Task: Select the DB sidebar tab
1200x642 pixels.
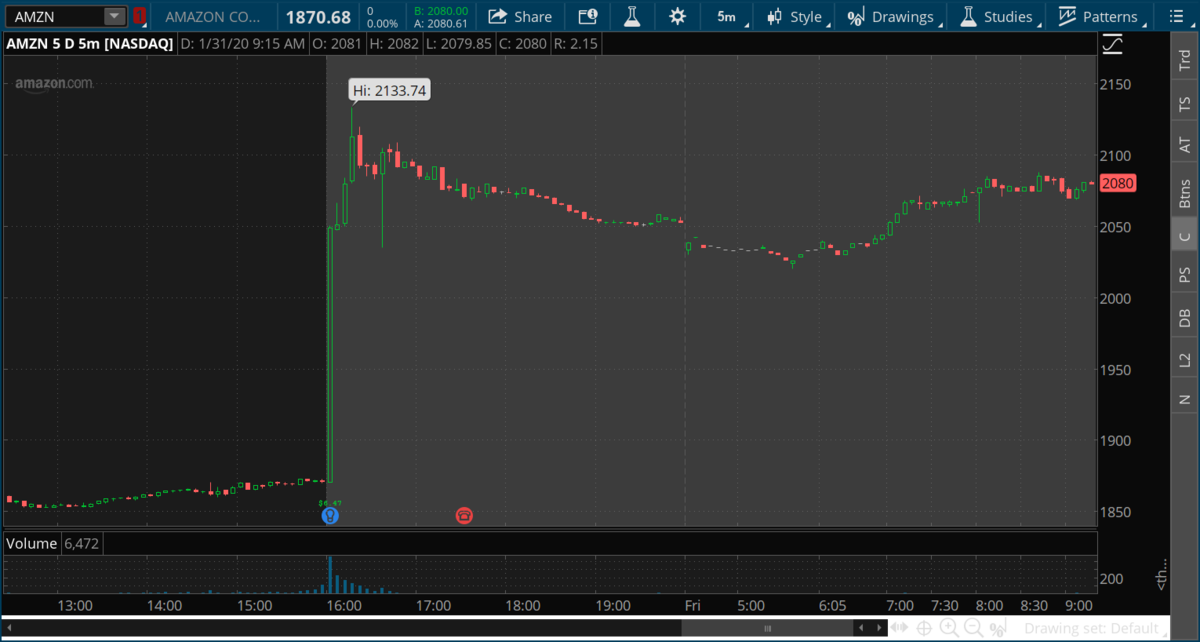Action: tap(1185, 318)
